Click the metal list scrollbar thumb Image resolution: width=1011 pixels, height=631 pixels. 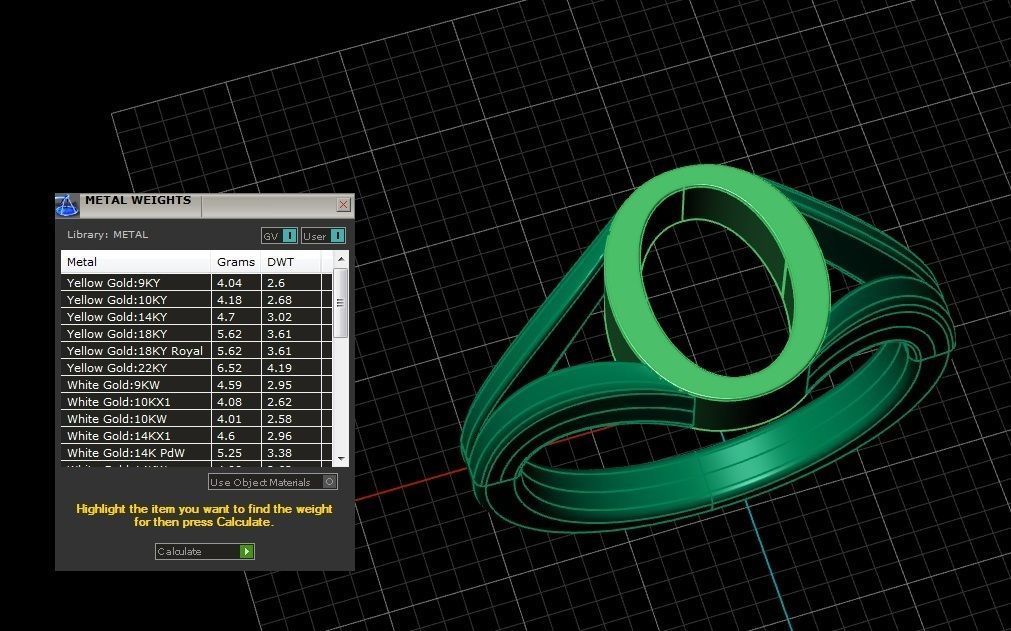(x=341, y=302)
